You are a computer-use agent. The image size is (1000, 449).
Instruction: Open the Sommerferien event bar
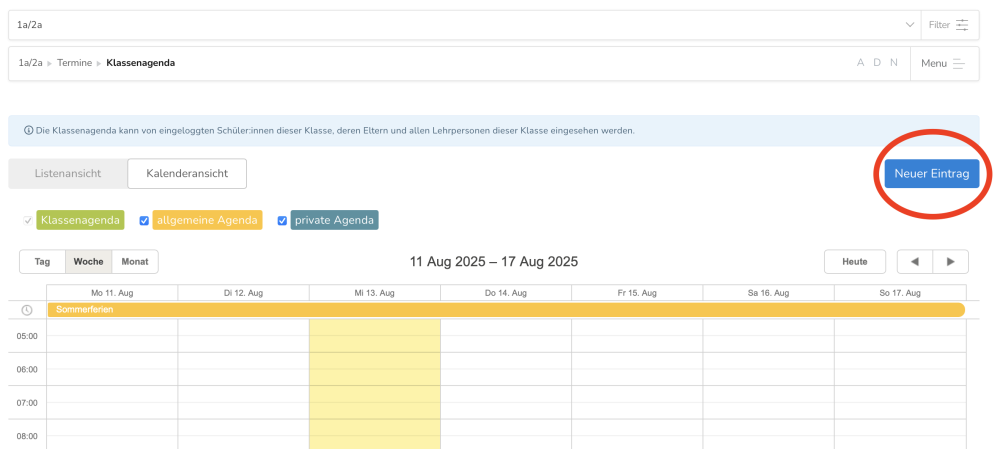(505, 310)
